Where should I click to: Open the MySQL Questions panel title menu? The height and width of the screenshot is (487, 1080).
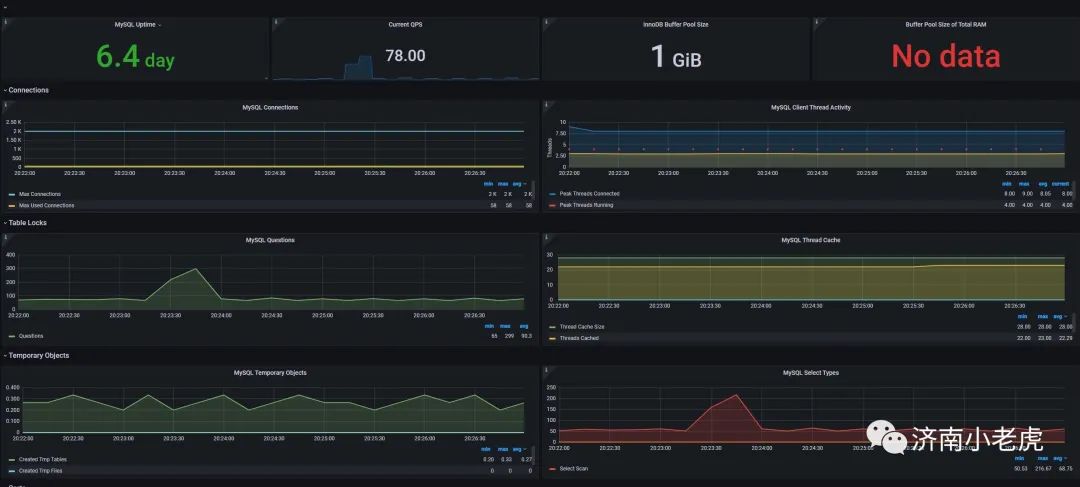click(270, 240)
